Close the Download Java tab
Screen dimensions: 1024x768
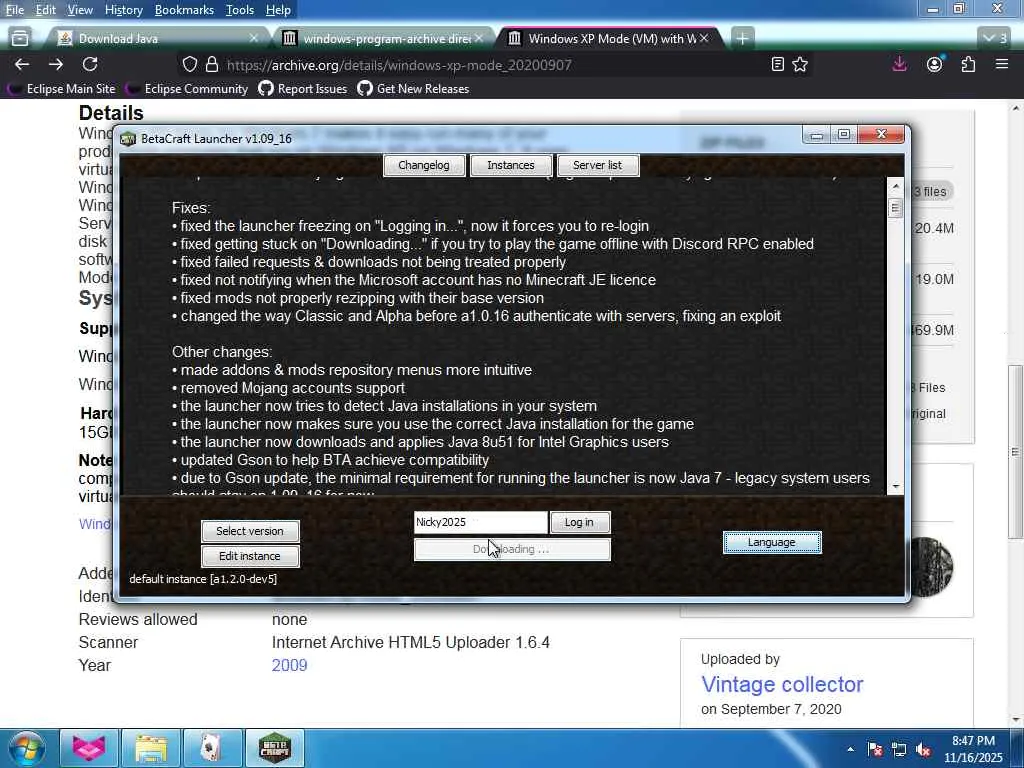[253, 39]
